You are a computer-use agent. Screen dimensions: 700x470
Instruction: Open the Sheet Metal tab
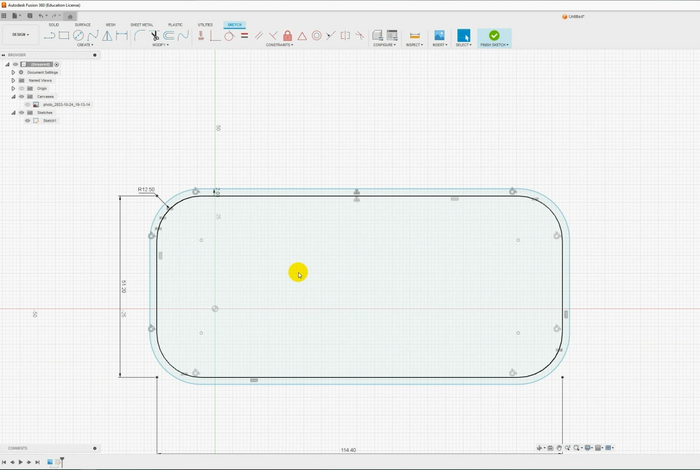142,24
